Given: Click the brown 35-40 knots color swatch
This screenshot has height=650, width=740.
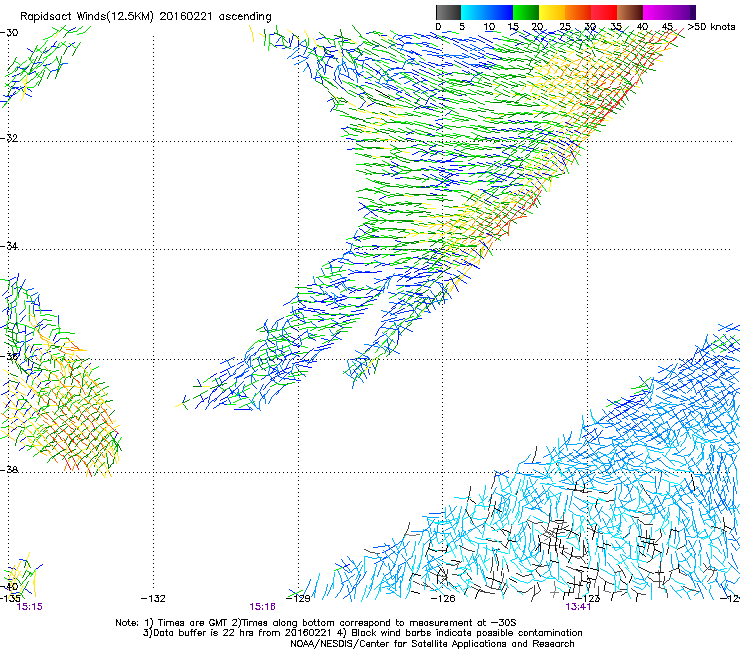Looking at the screenshot, I should [630, 12].
